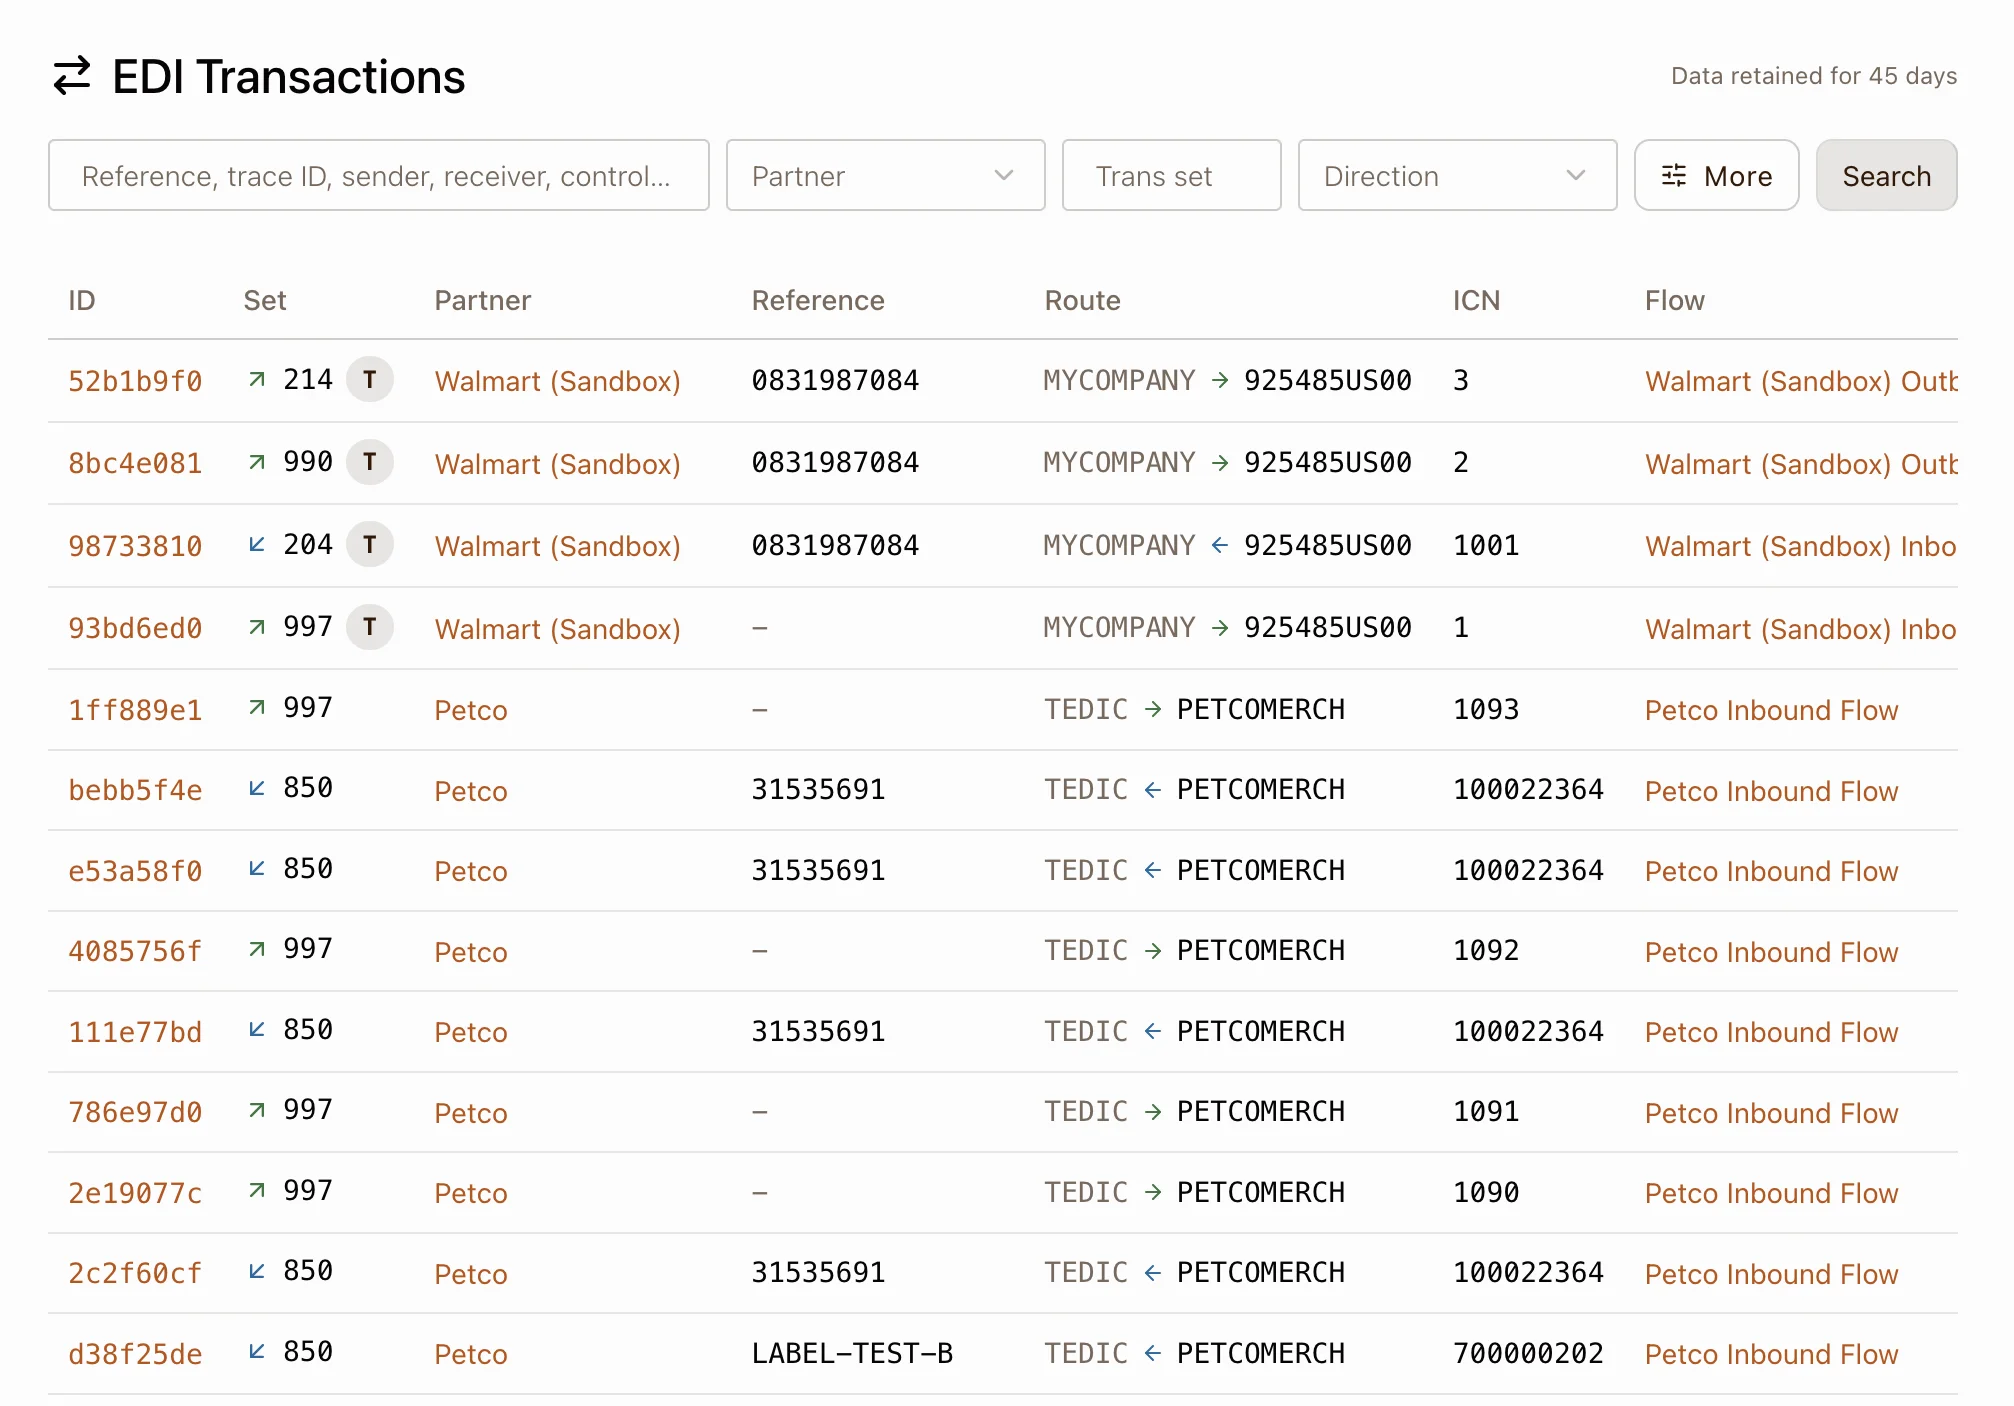Open Petco partner link in row 1ff889e1
2014x1406 pixels.
(470, 710)
